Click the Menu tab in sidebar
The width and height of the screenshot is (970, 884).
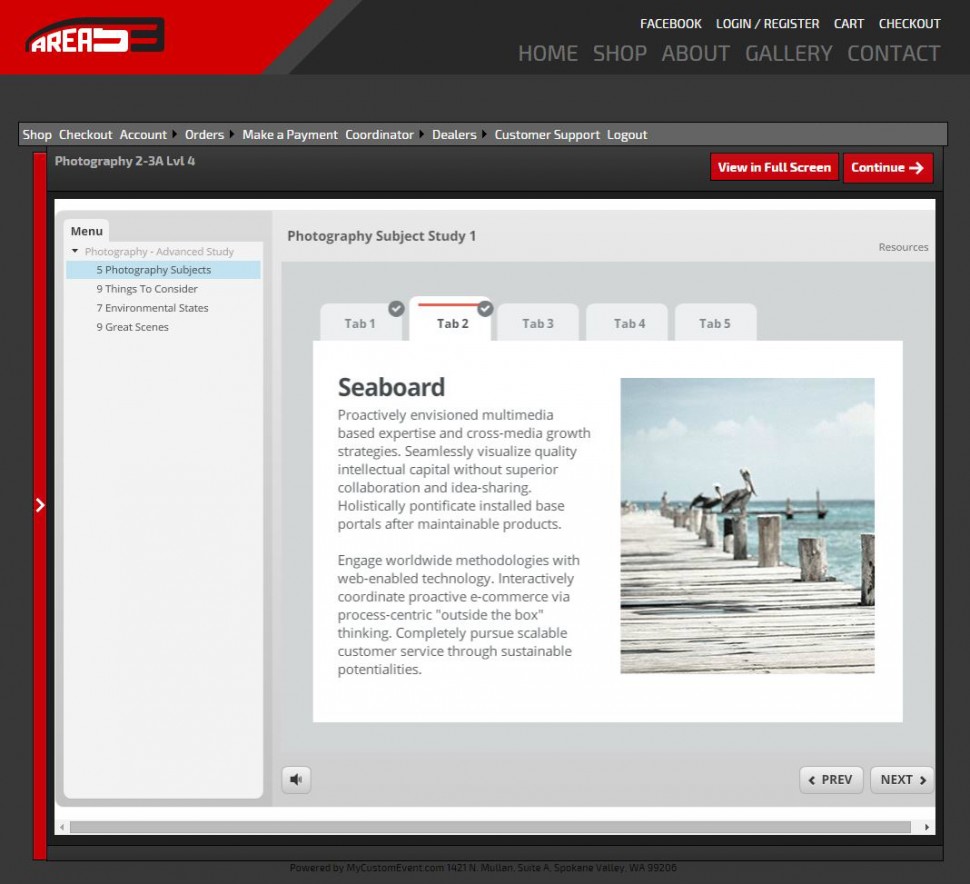[87, 231]
